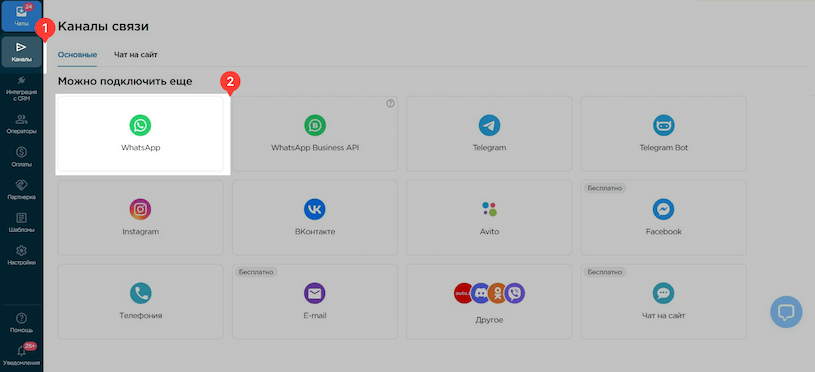815x372 pixels.
Task: Click the Avito card label
Action: pos(489,232)
